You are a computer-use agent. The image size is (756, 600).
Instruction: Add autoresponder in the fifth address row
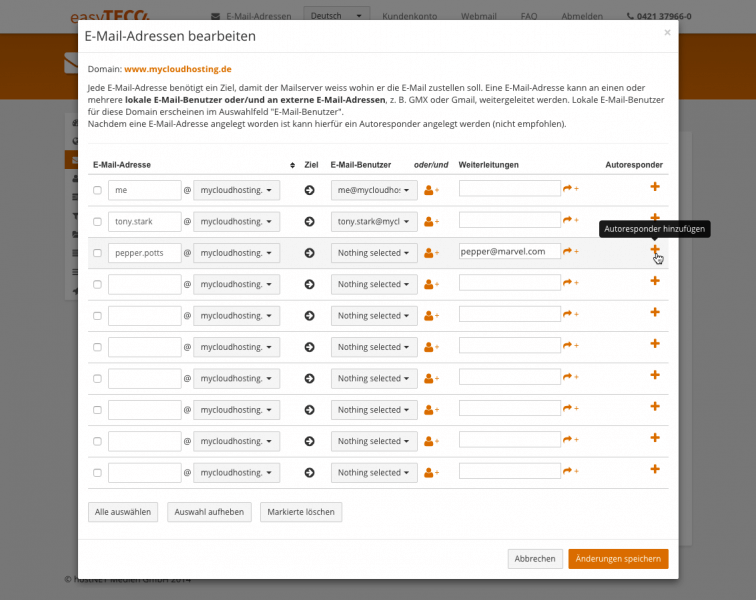[x=655, y=312]
